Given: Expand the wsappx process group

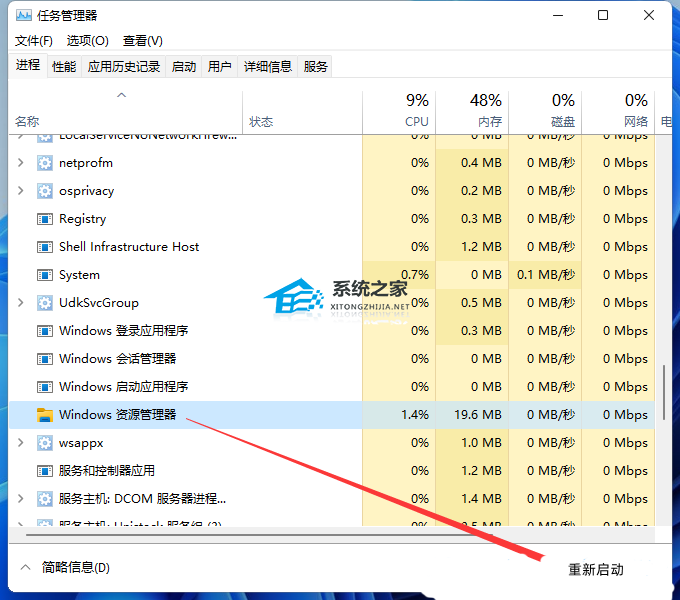Looking at the screenshot, I should click(x=20, y=442).
